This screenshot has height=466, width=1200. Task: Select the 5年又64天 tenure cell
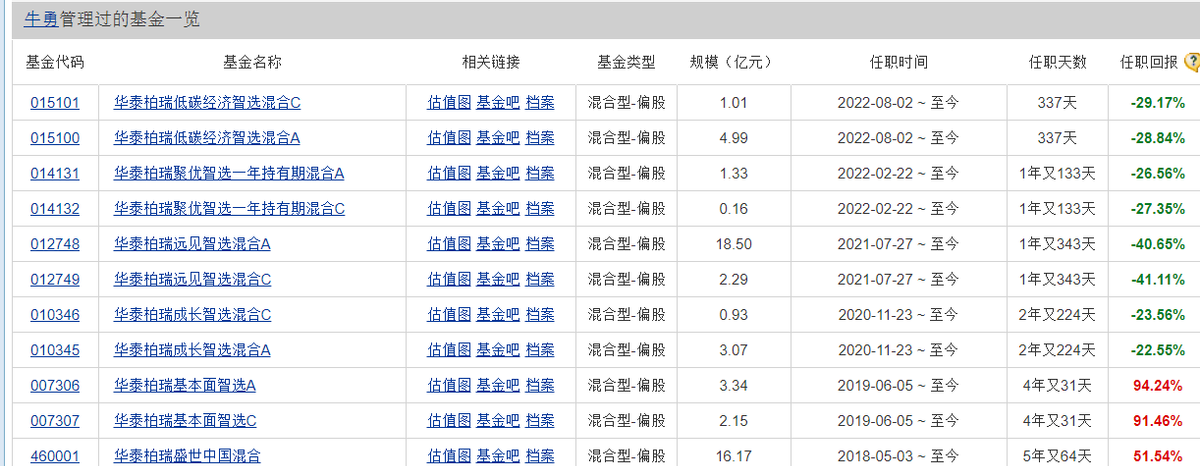coord(1057,456)
